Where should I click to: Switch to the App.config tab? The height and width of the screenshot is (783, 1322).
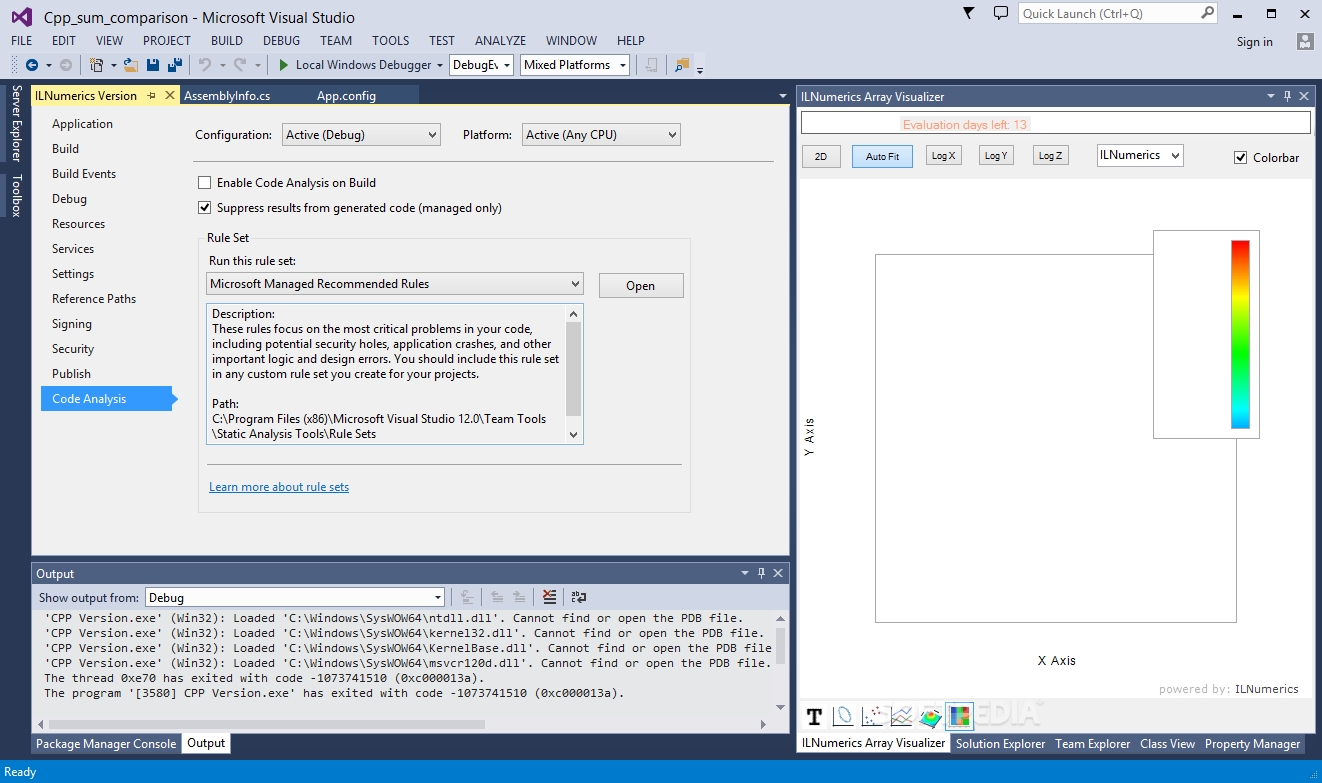click(x=346, y=96)
